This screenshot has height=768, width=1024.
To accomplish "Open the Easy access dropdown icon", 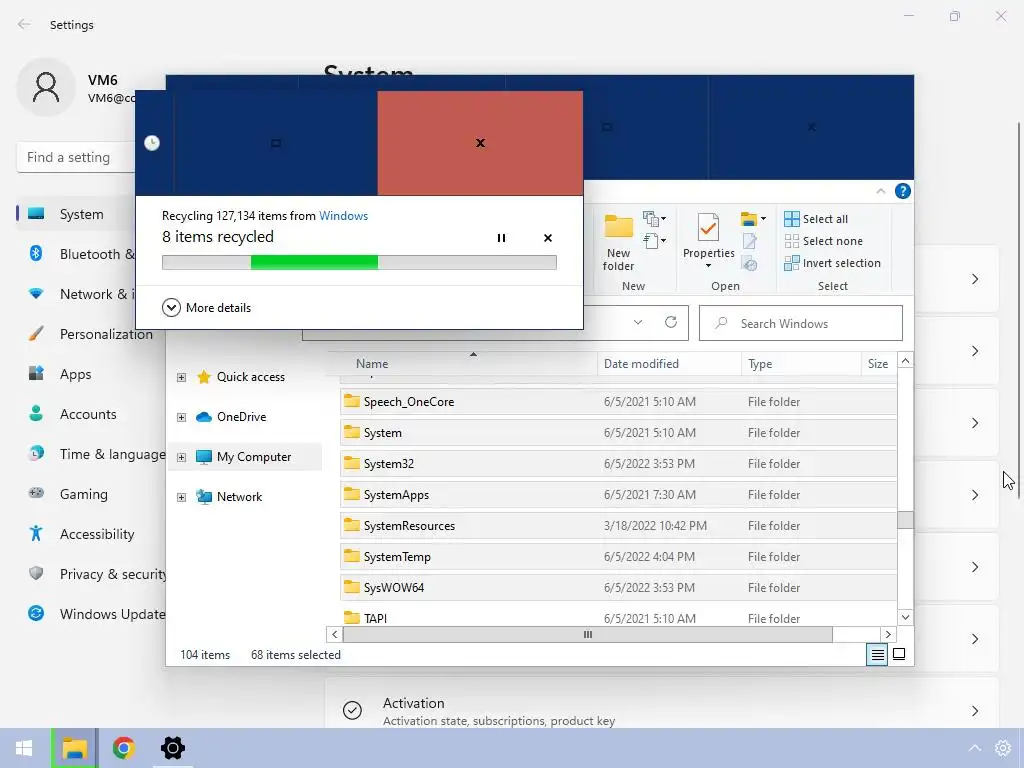I will tap(654, 241).
